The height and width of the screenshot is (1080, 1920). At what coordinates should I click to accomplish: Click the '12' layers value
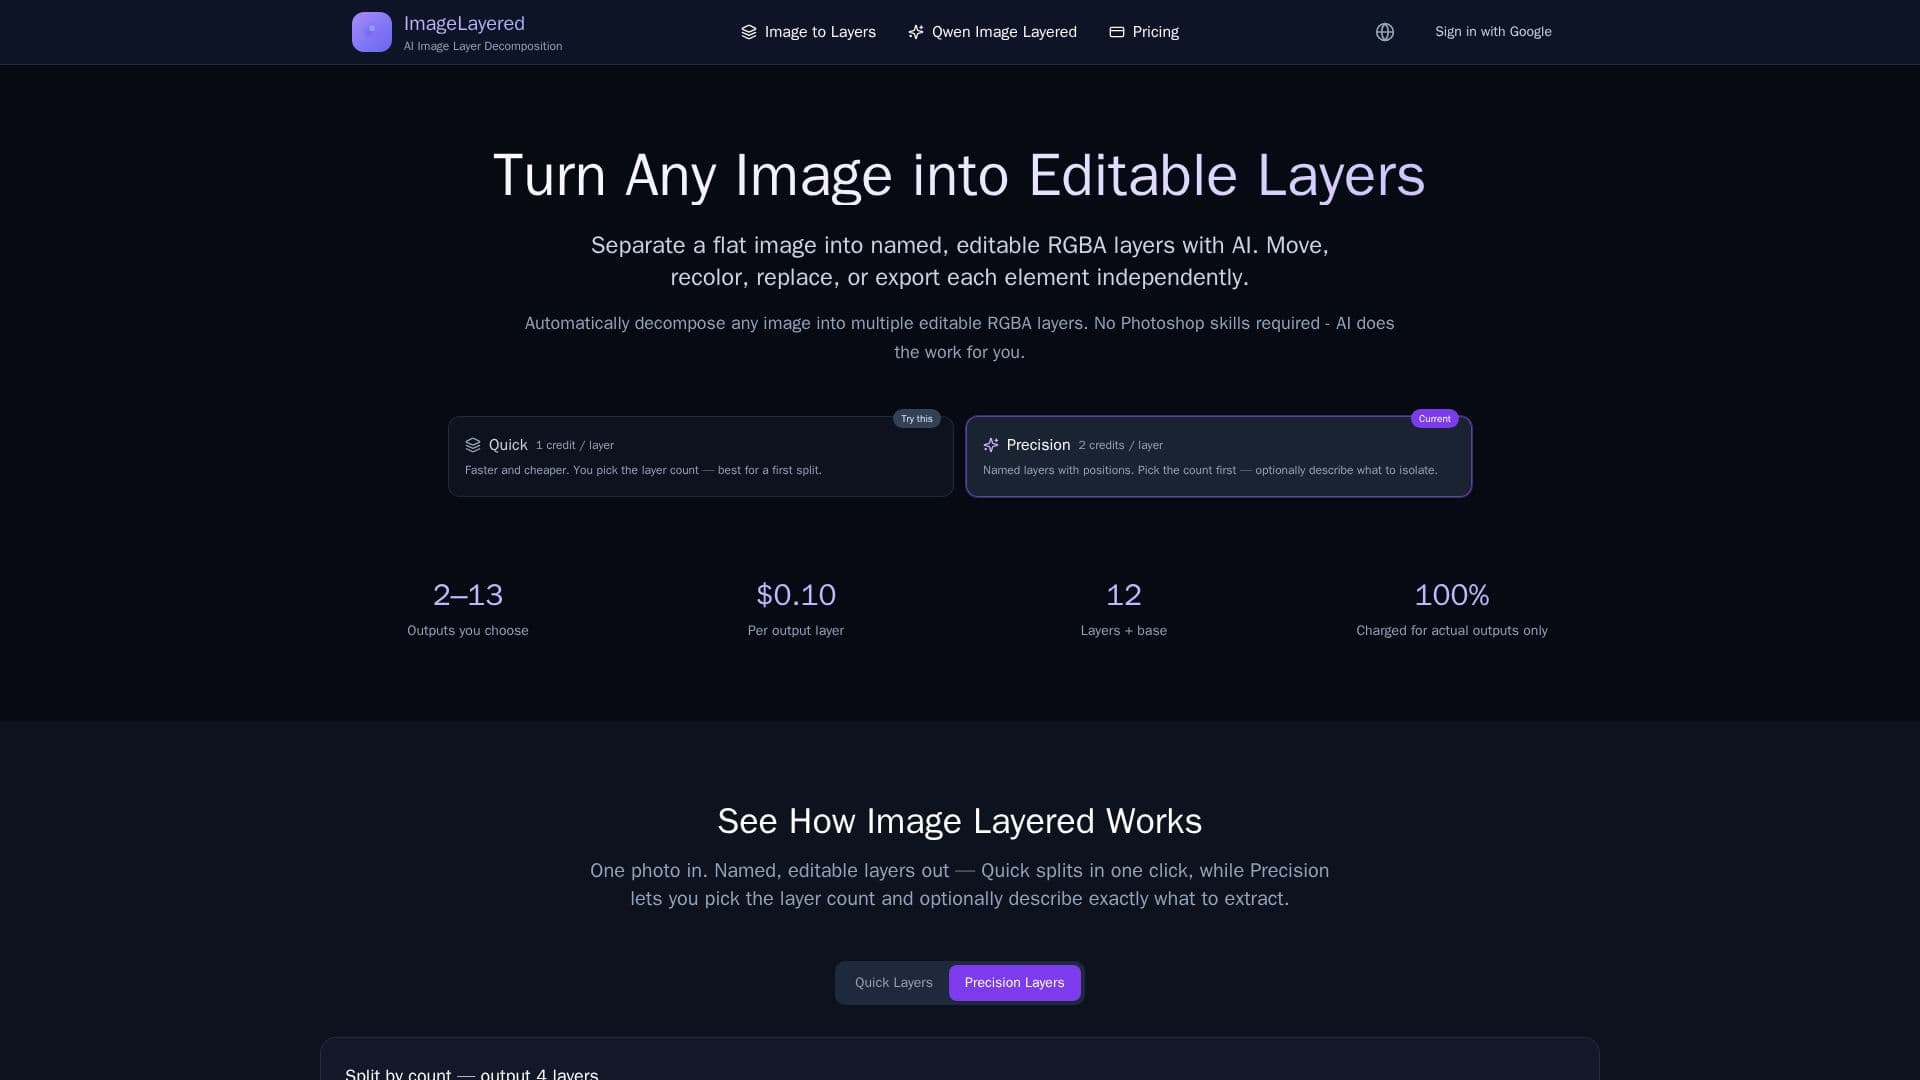1124,595
